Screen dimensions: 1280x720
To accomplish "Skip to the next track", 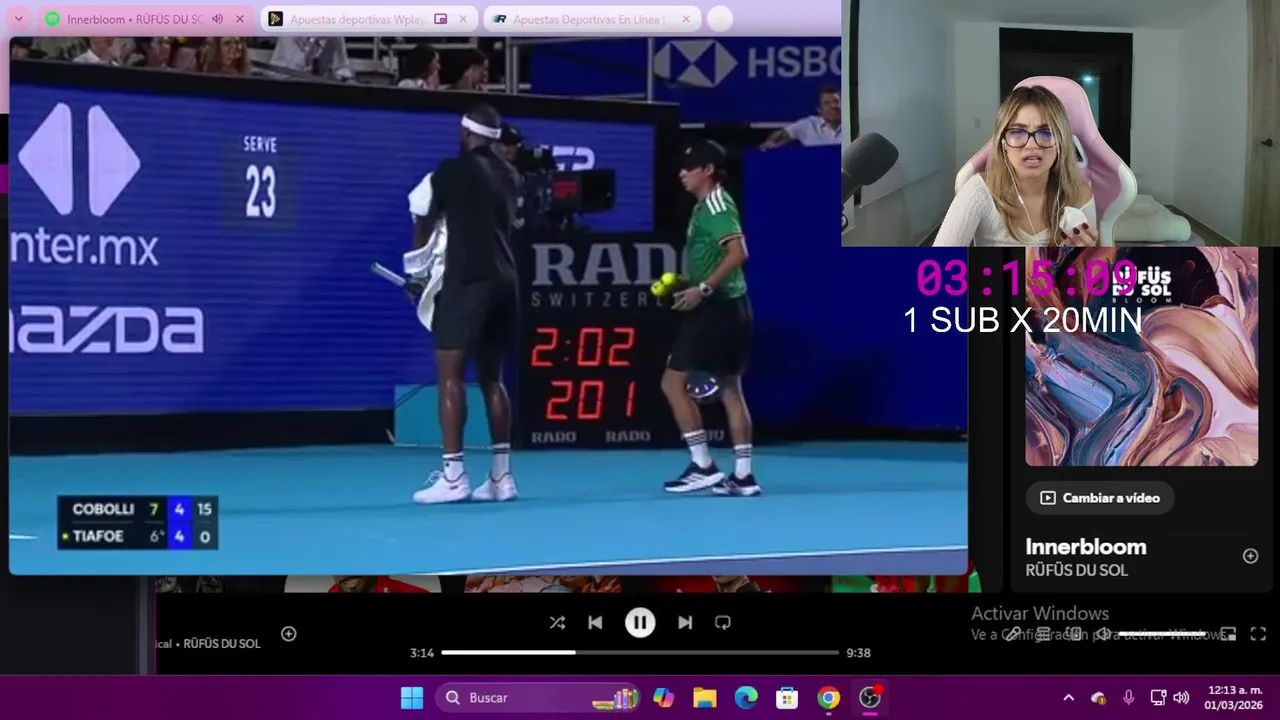I will point(685,623).
